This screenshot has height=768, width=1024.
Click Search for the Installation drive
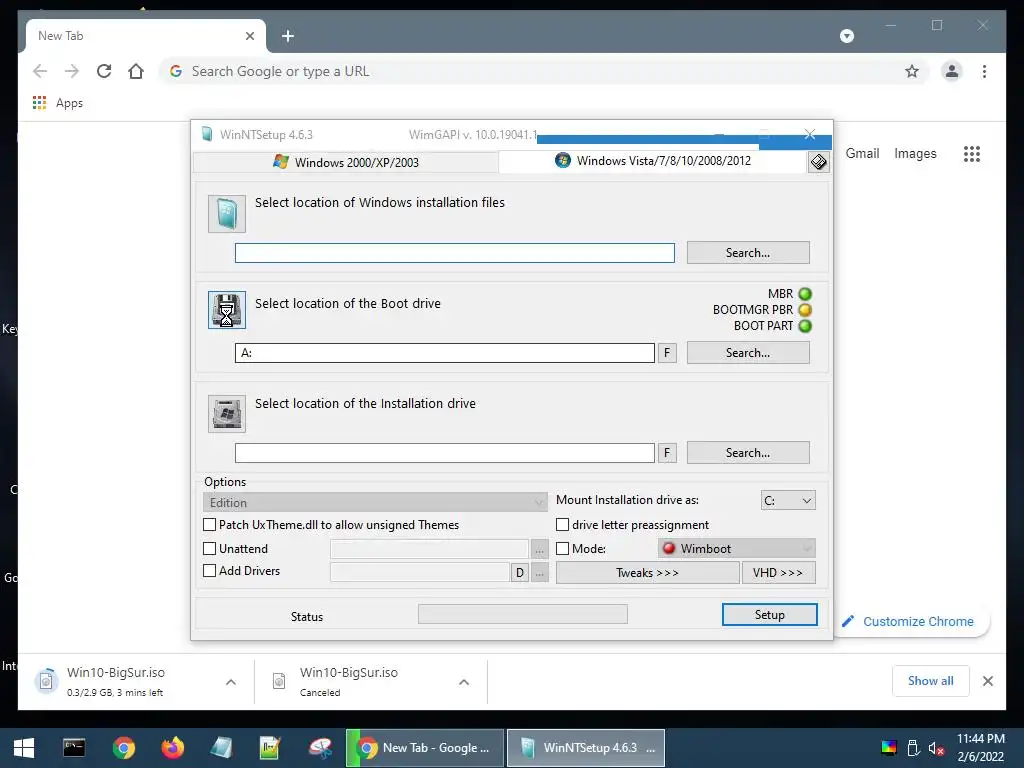coord(748,453)
